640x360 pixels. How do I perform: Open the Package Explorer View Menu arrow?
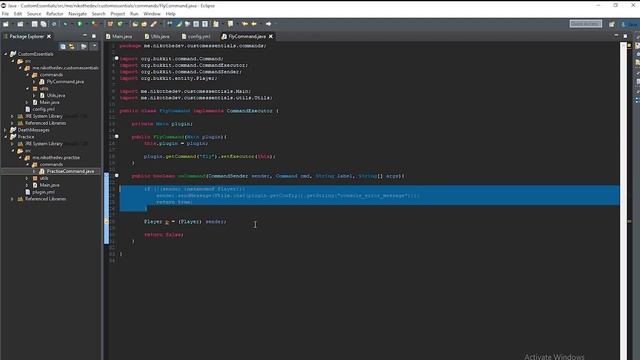point(94,46)
